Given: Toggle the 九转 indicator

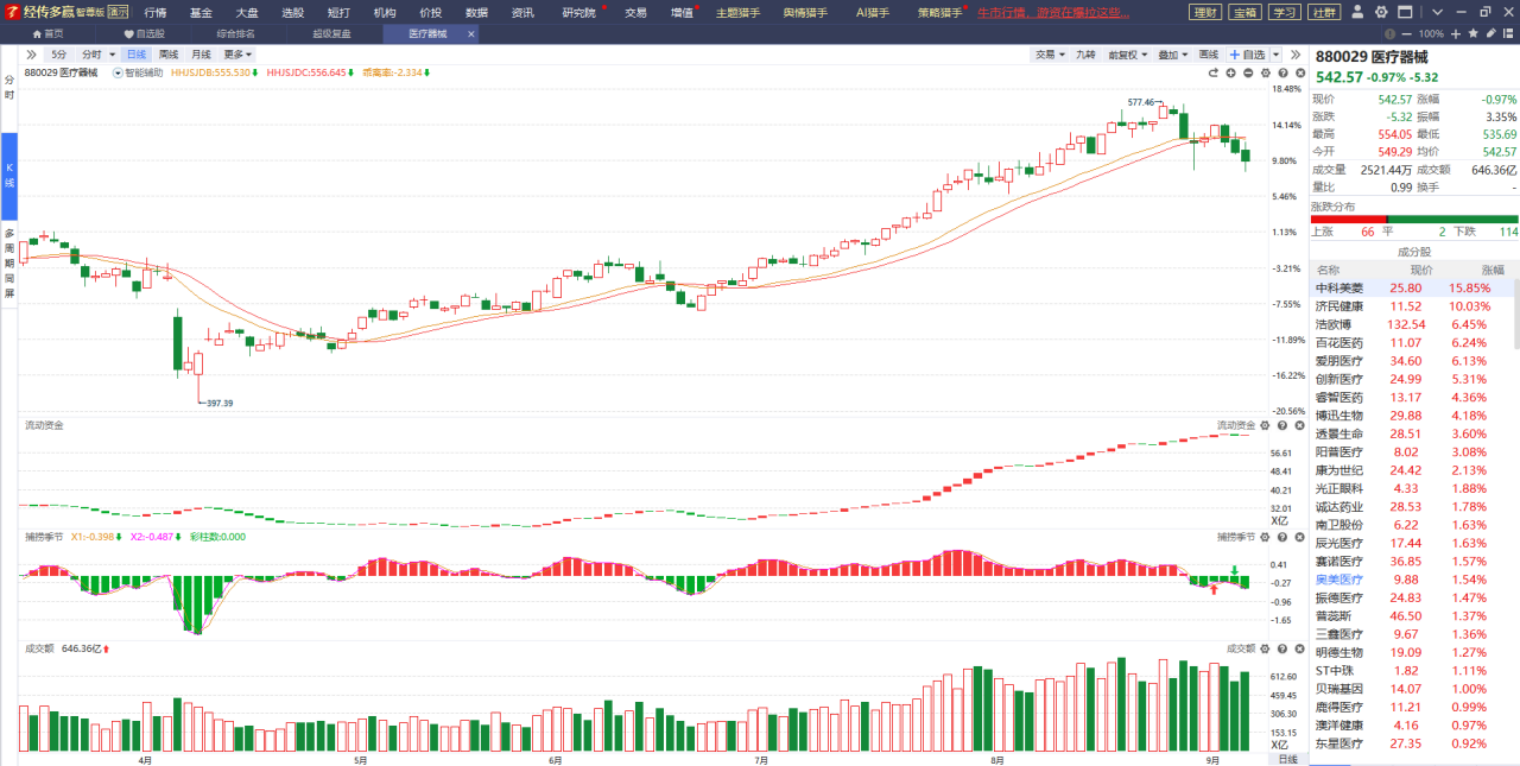Looking at the screenshot, I should click(x=1086, y=54).
